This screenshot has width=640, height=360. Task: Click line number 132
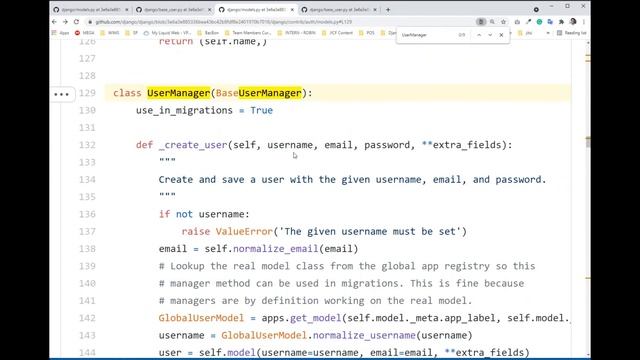pyautogui.click(x=87, y=145)
